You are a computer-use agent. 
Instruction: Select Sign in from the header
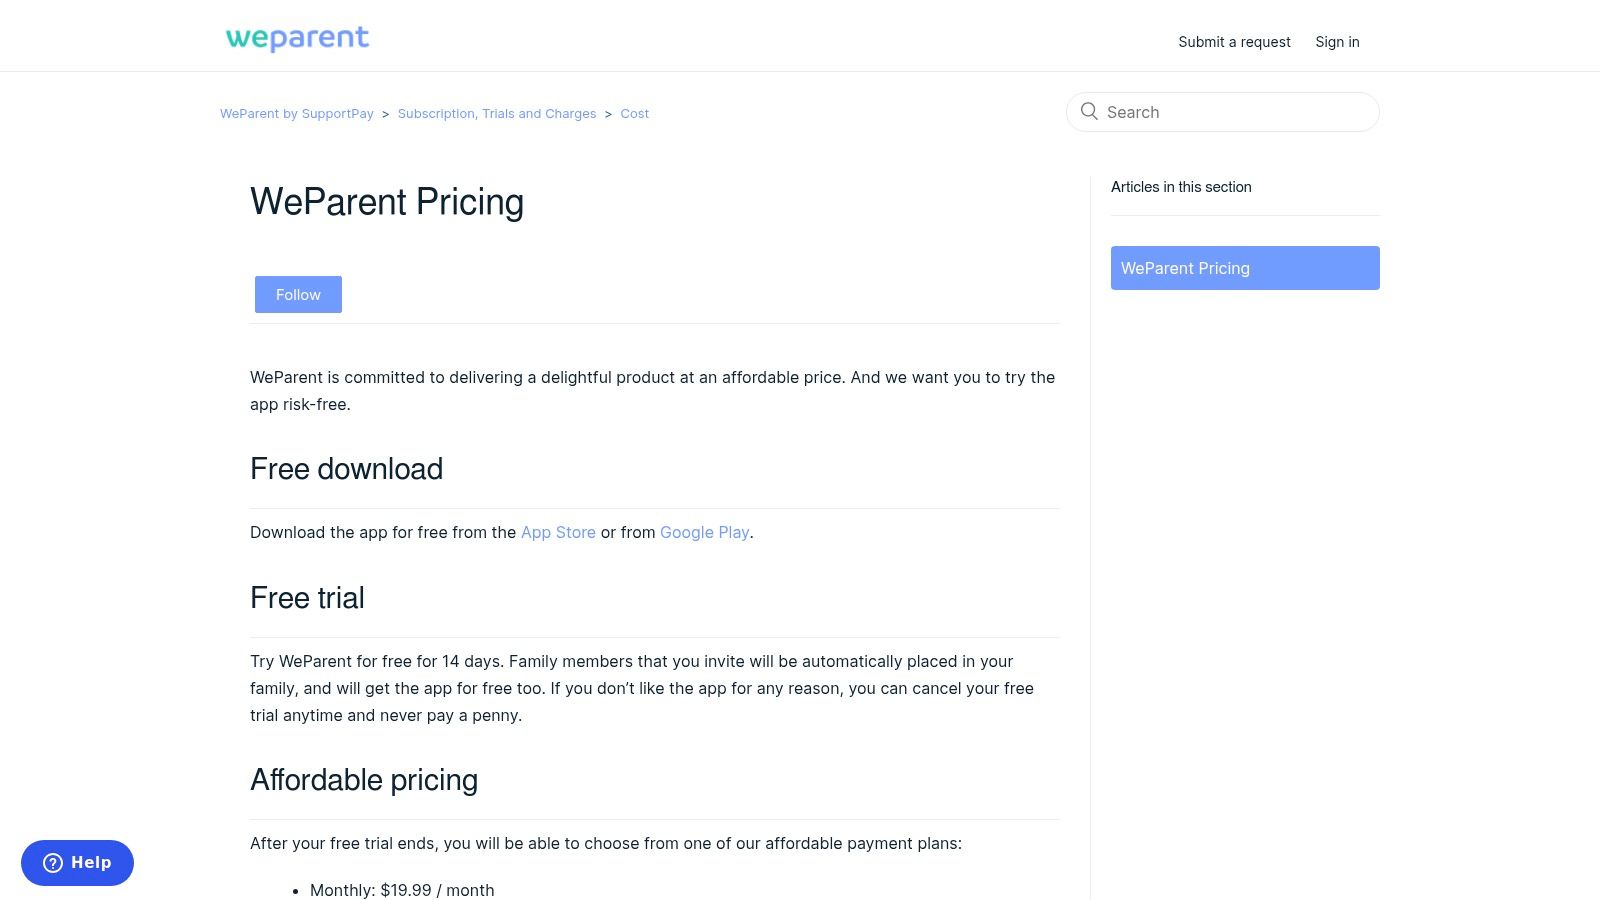(1337, 42)
